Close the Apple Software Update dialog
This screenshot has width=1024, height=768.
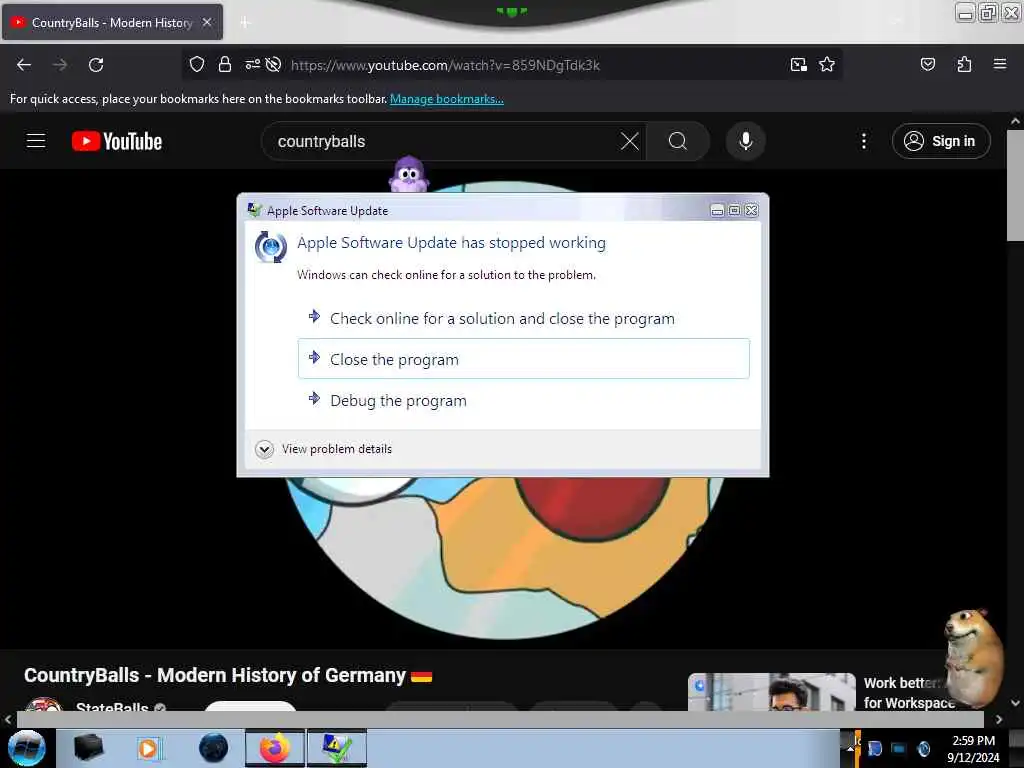[x=752, y=210]
